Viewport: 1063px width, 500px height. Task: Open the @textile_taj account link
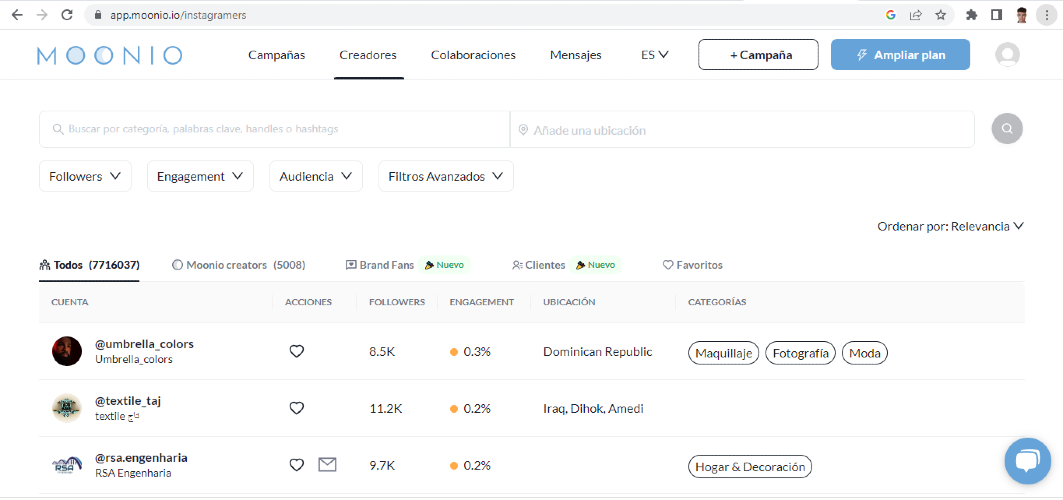pyautogui.click(x=128, y=400)
